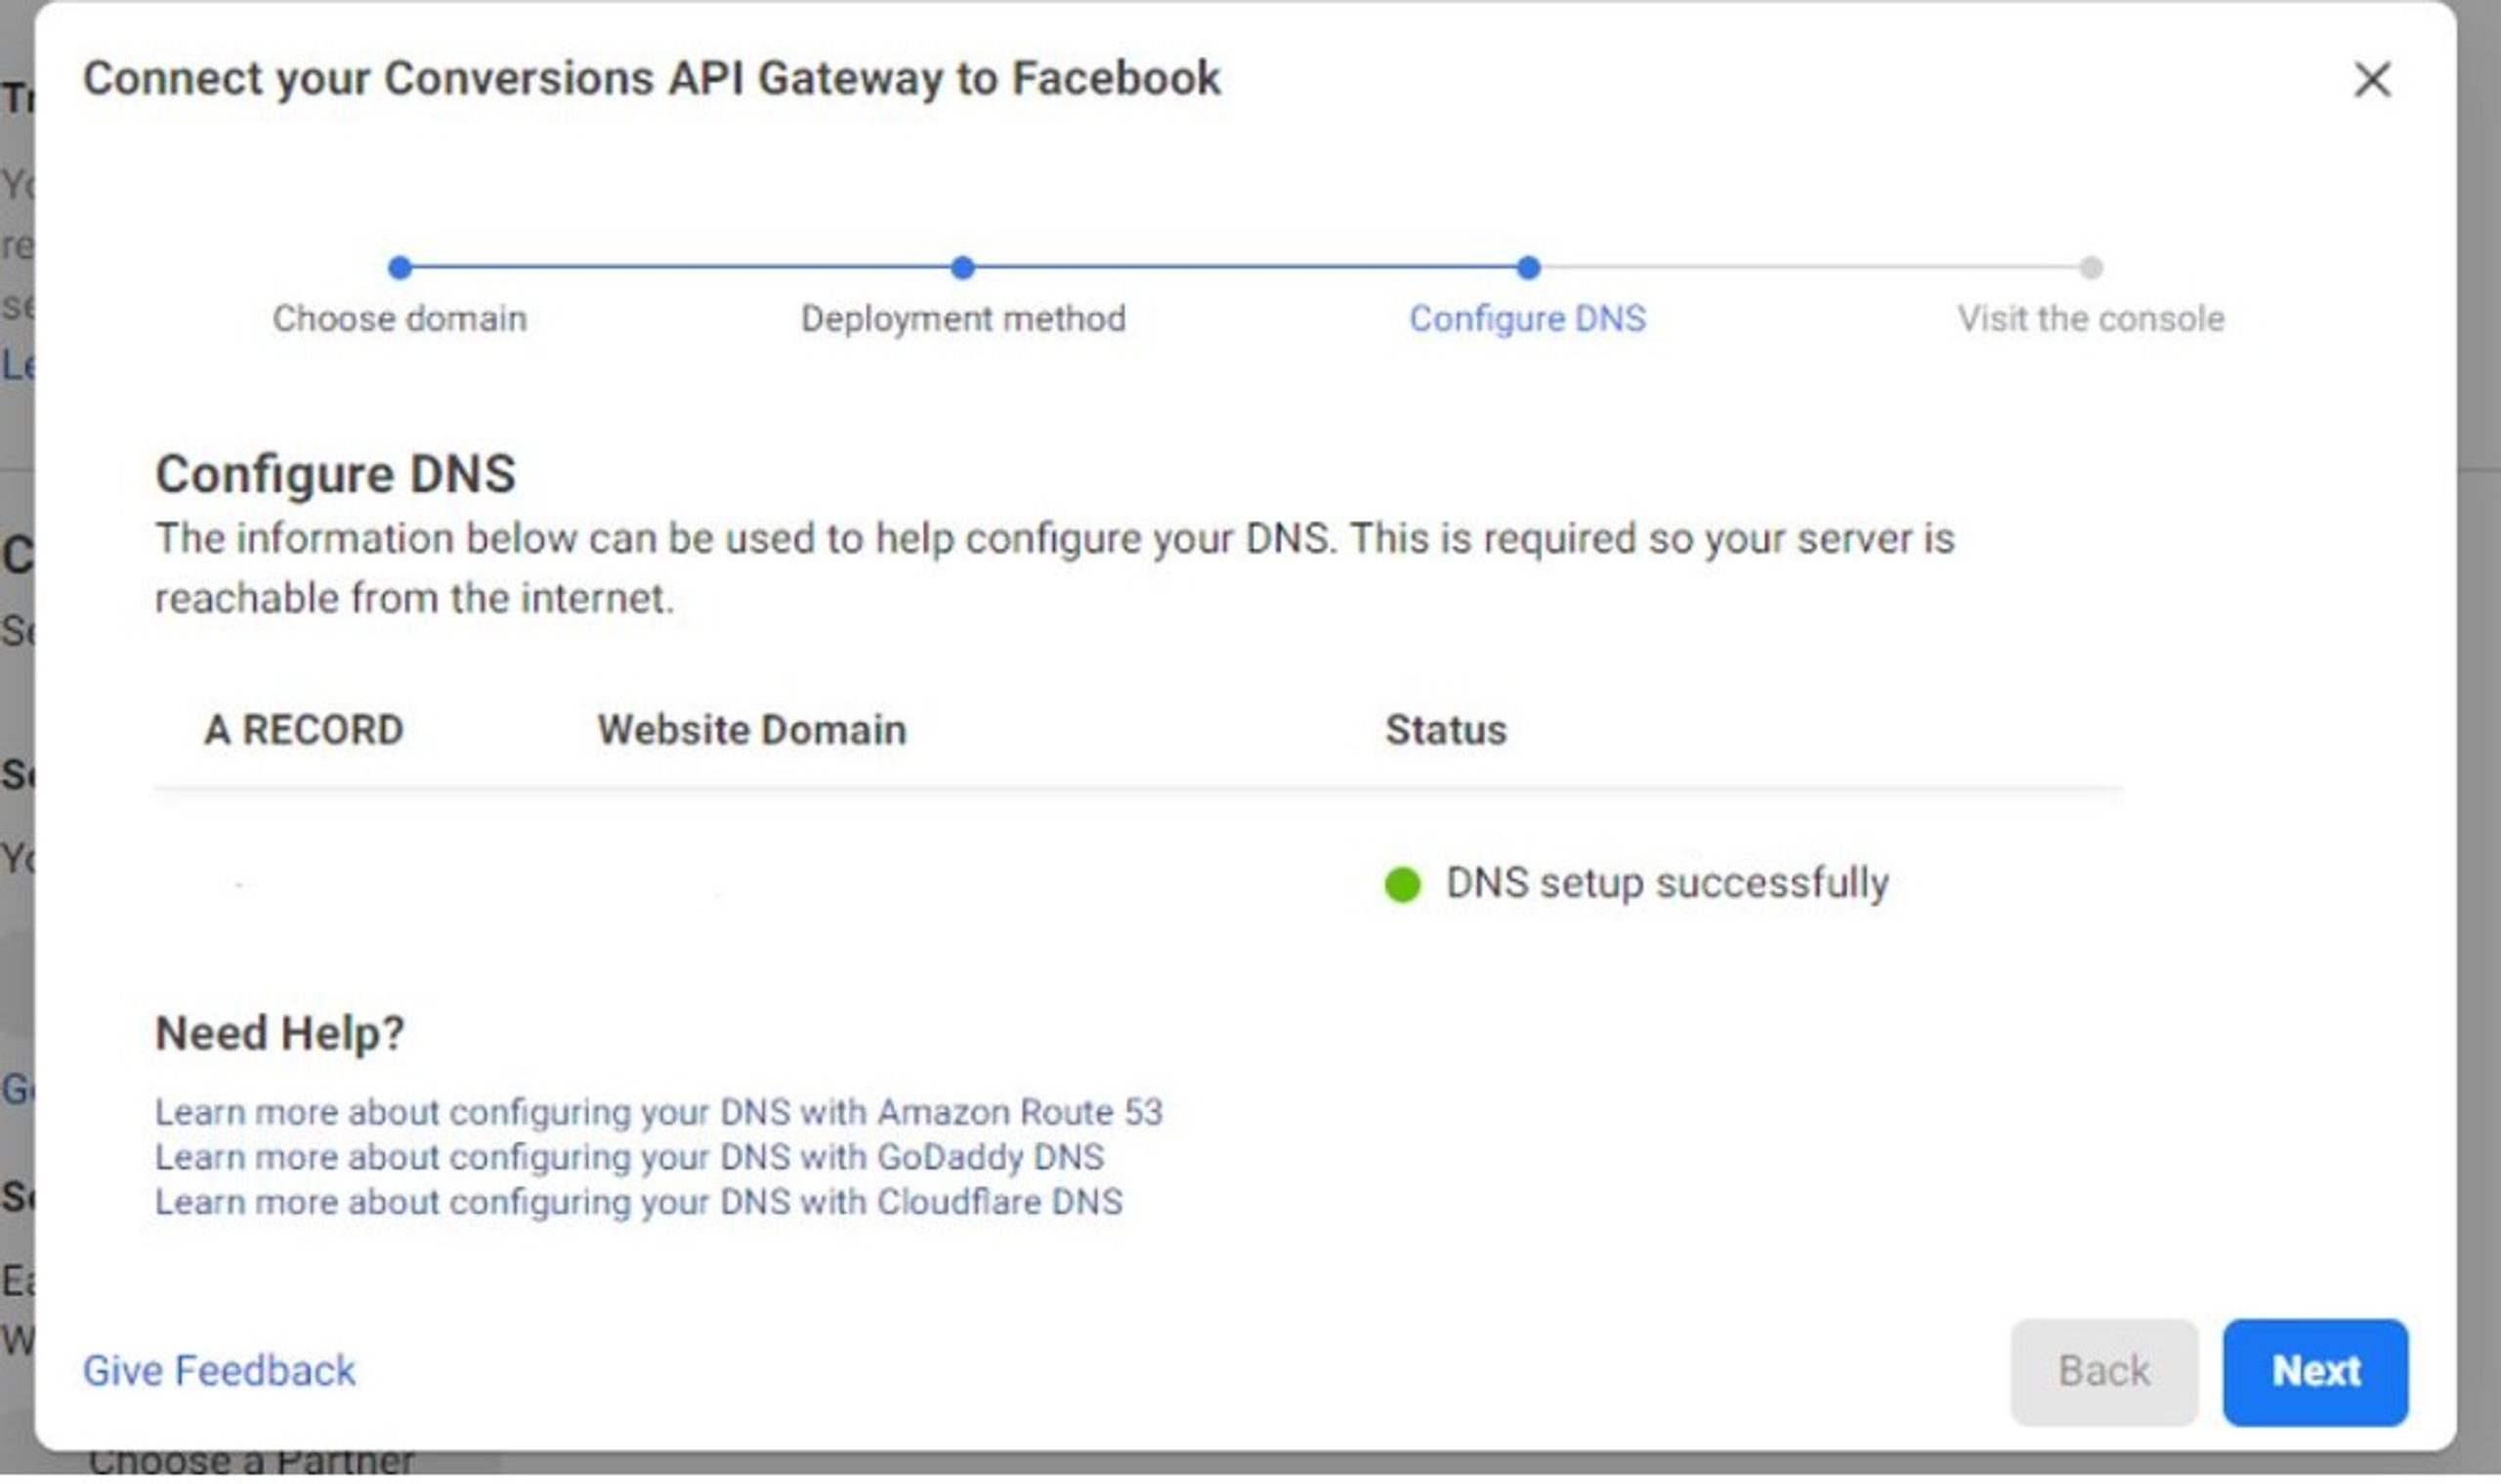Select the Visit the console step label

click(x=2090, y=319)
